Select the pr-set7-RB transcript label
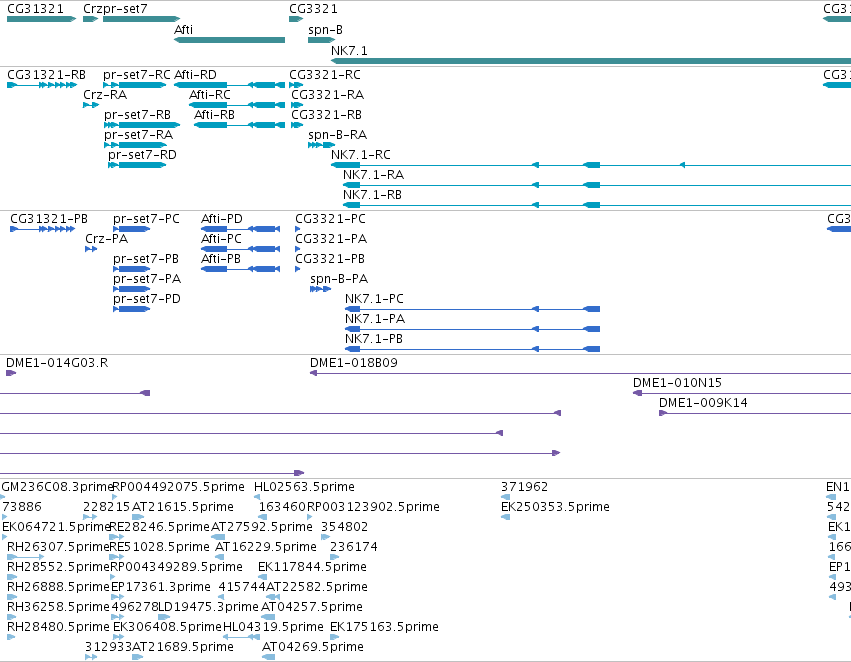Screen dimensions: 851x662 click(x=137, y=114)
